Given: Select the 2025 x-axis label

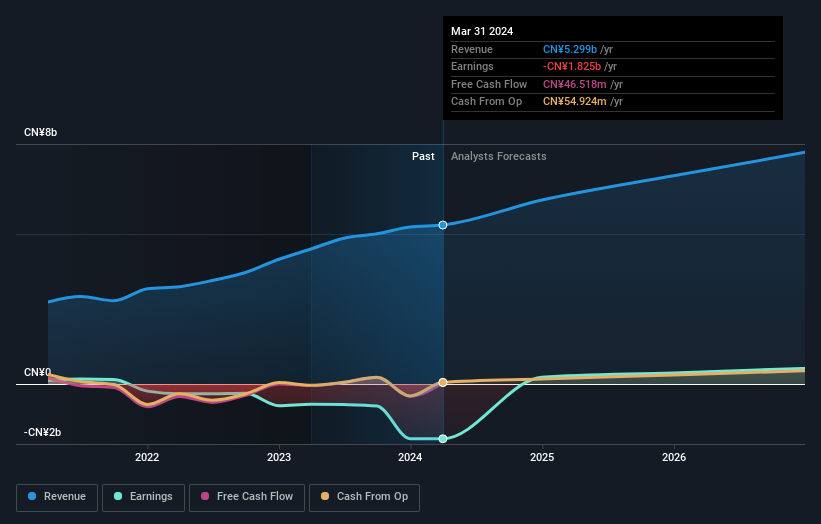Looking at the screenshot, I should 542,458.
